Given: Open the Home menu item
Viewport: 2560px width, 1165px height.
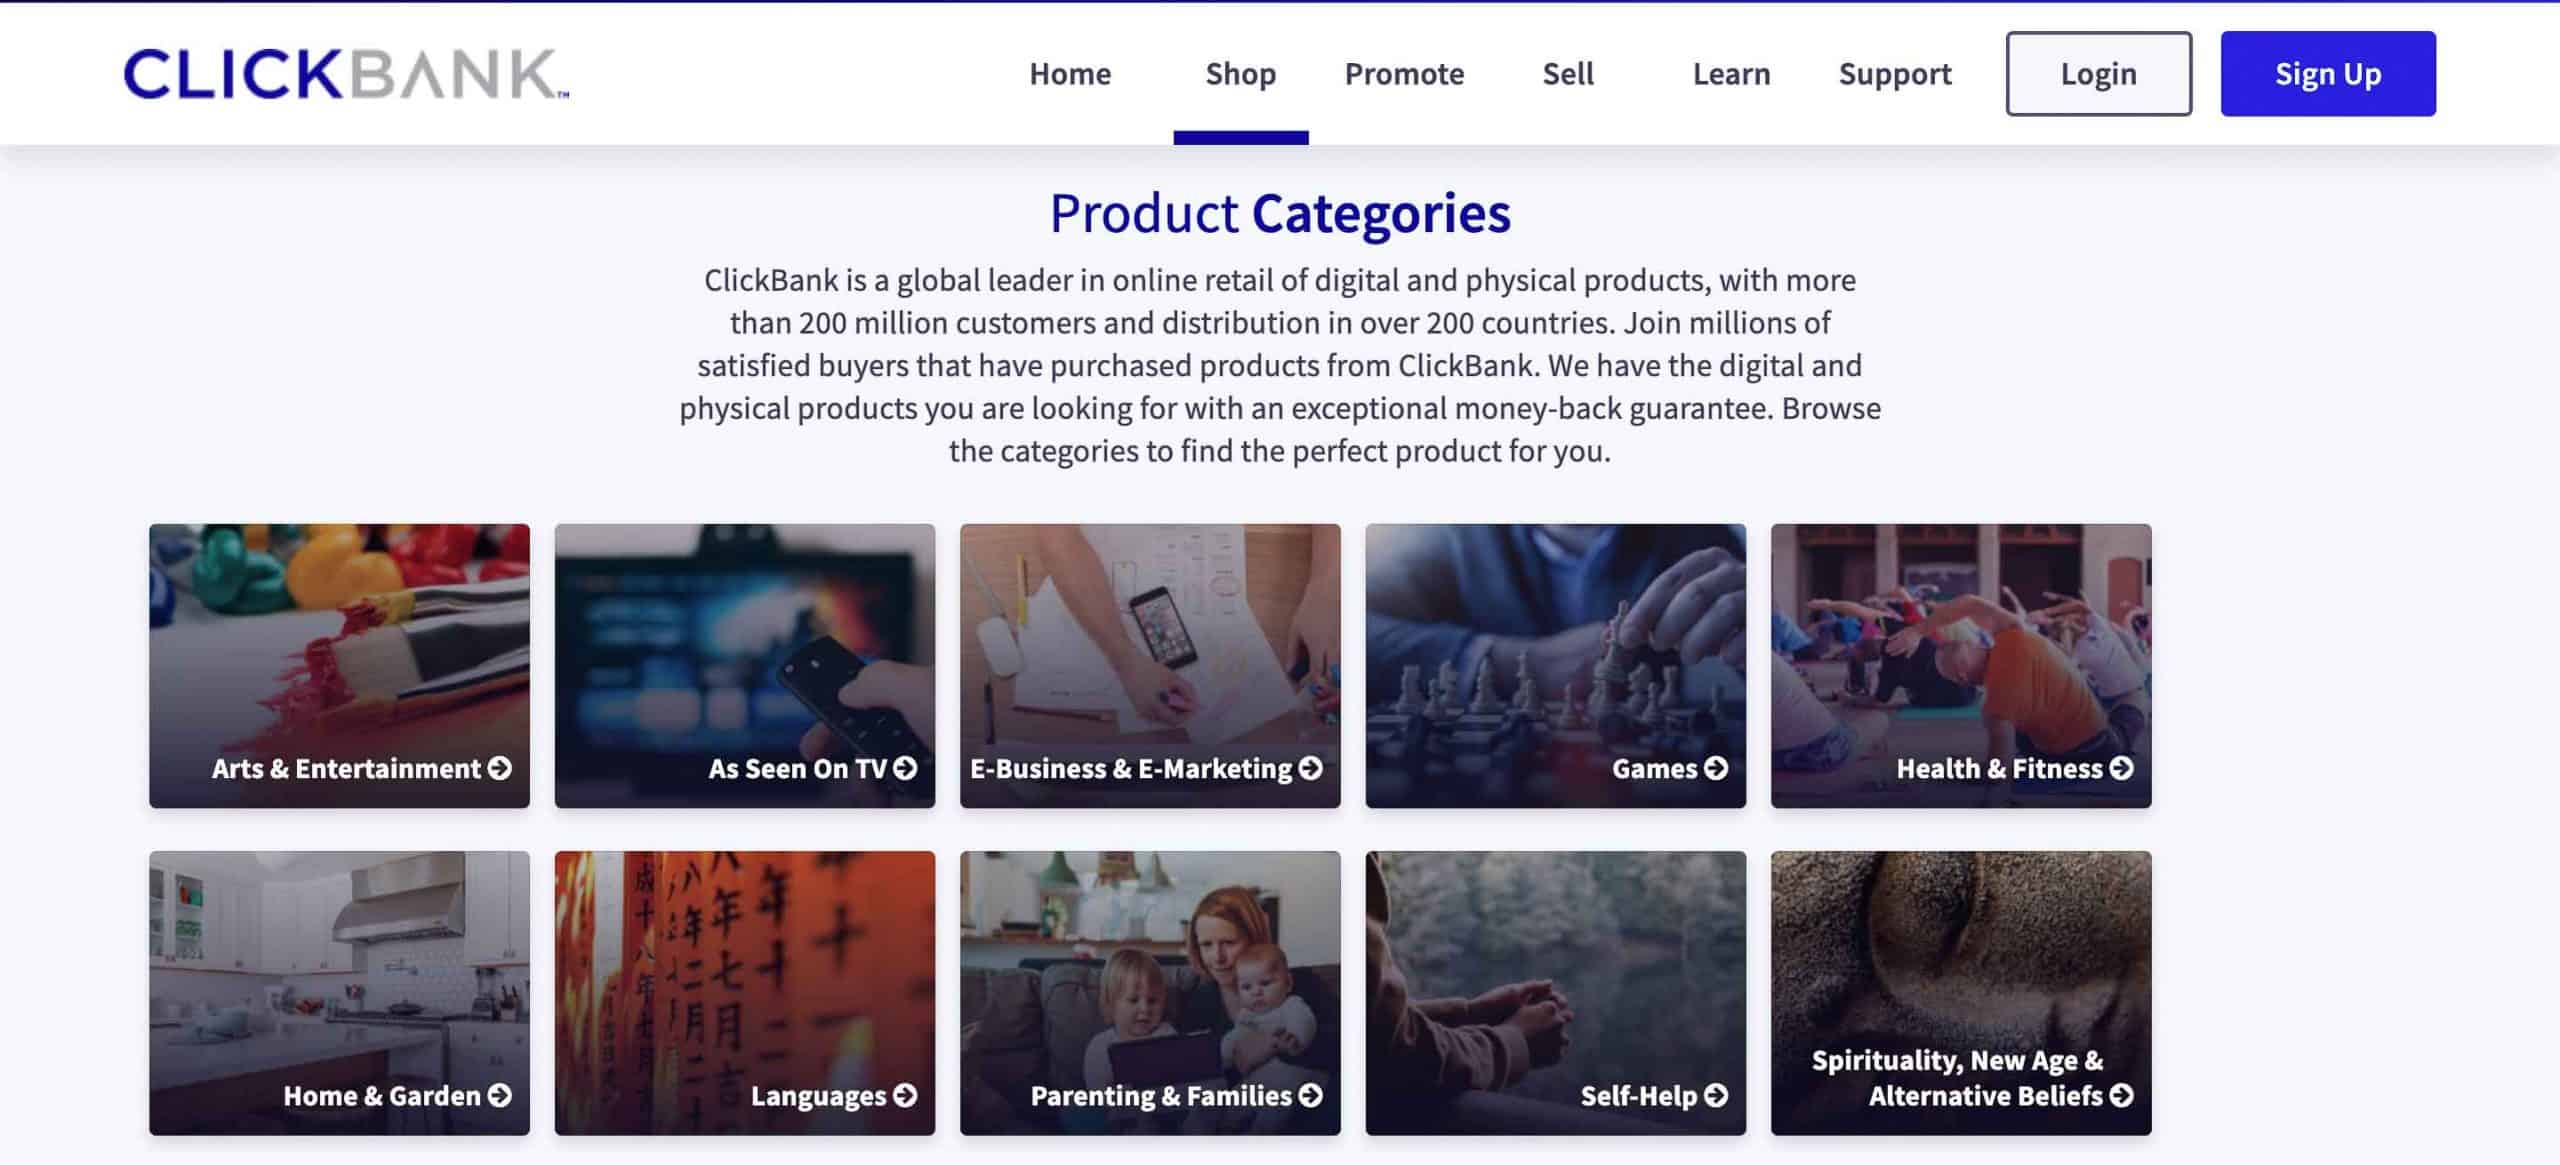Looking at the screenshot, I should click(1070, 74).
